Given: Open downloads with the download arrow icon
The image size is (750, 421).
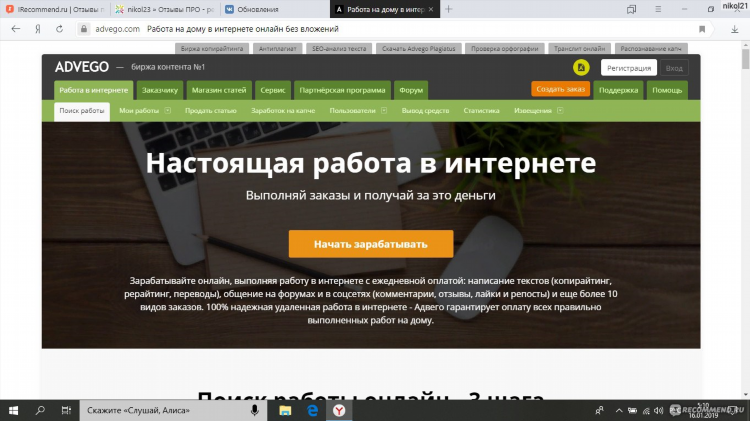Looking at the screenshot, I should (735, 29).
